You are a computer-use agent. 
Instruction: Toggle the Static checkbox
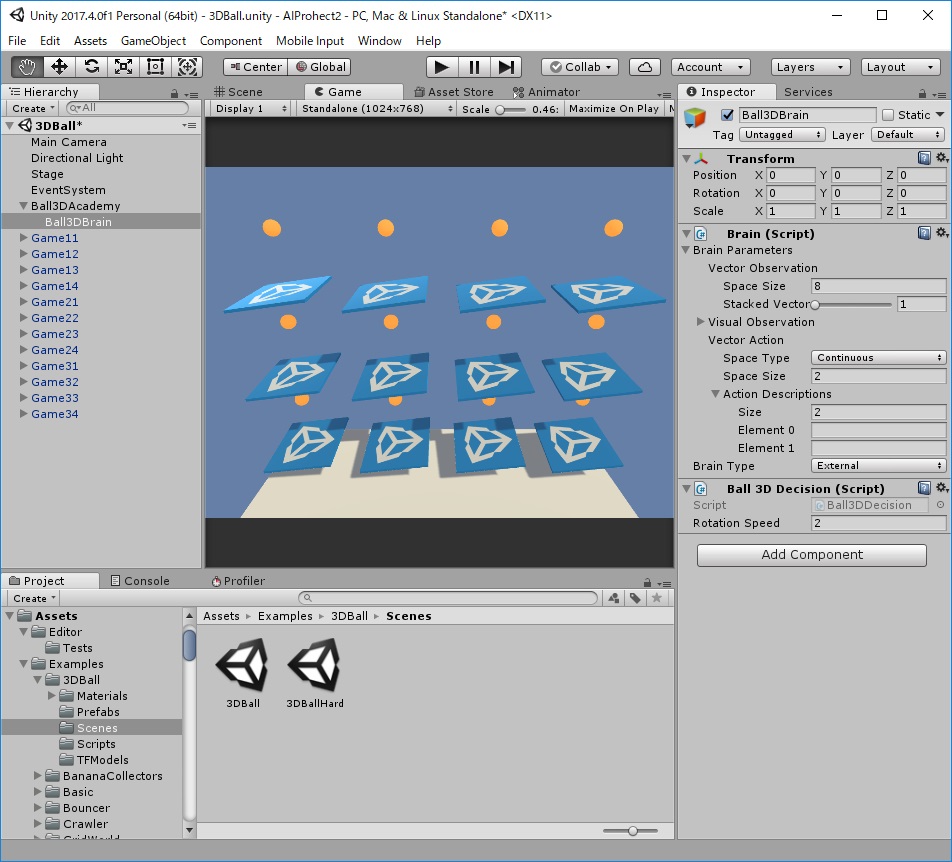point(887,115)
